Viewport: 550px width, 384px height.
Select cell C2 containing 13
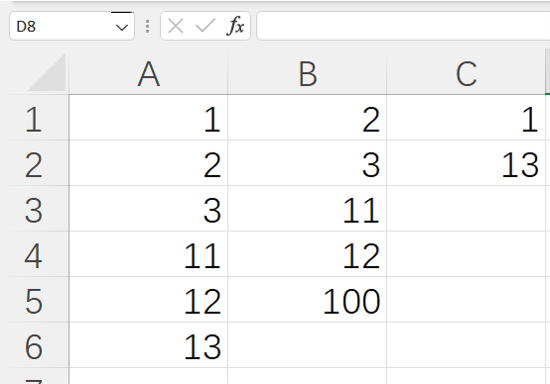pos(466,163)
